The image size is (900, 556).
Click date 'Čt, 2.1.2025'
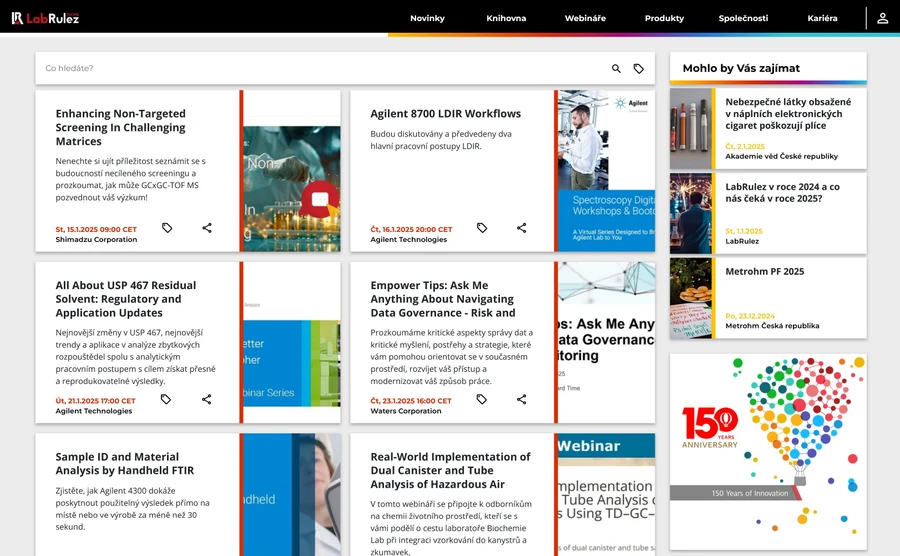point(744,146)
